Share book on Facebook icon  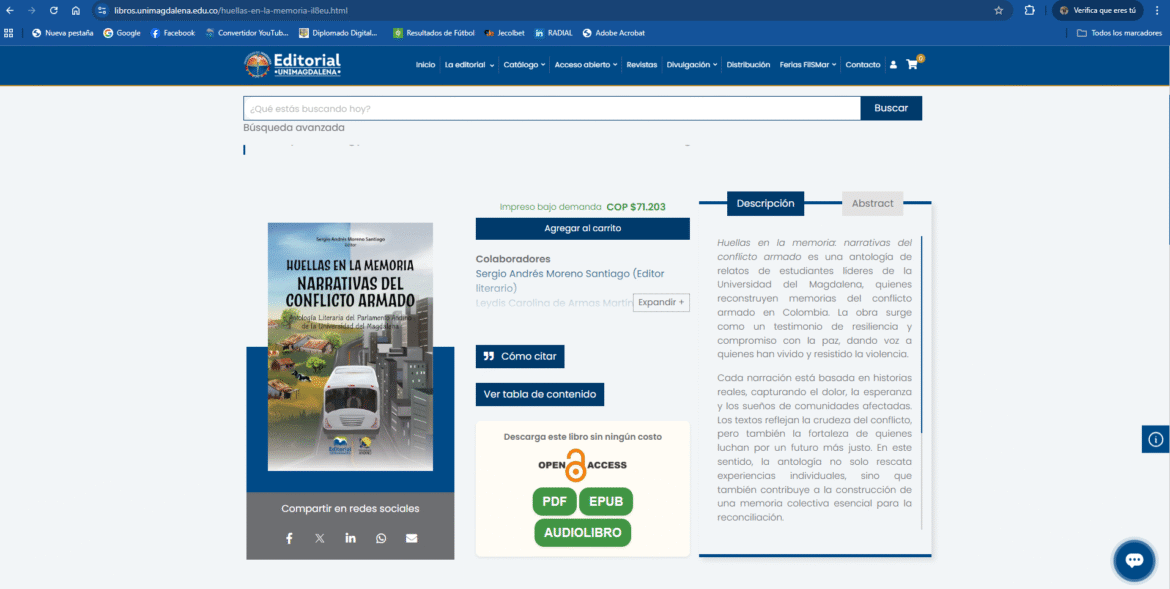[x=289, y=538]
